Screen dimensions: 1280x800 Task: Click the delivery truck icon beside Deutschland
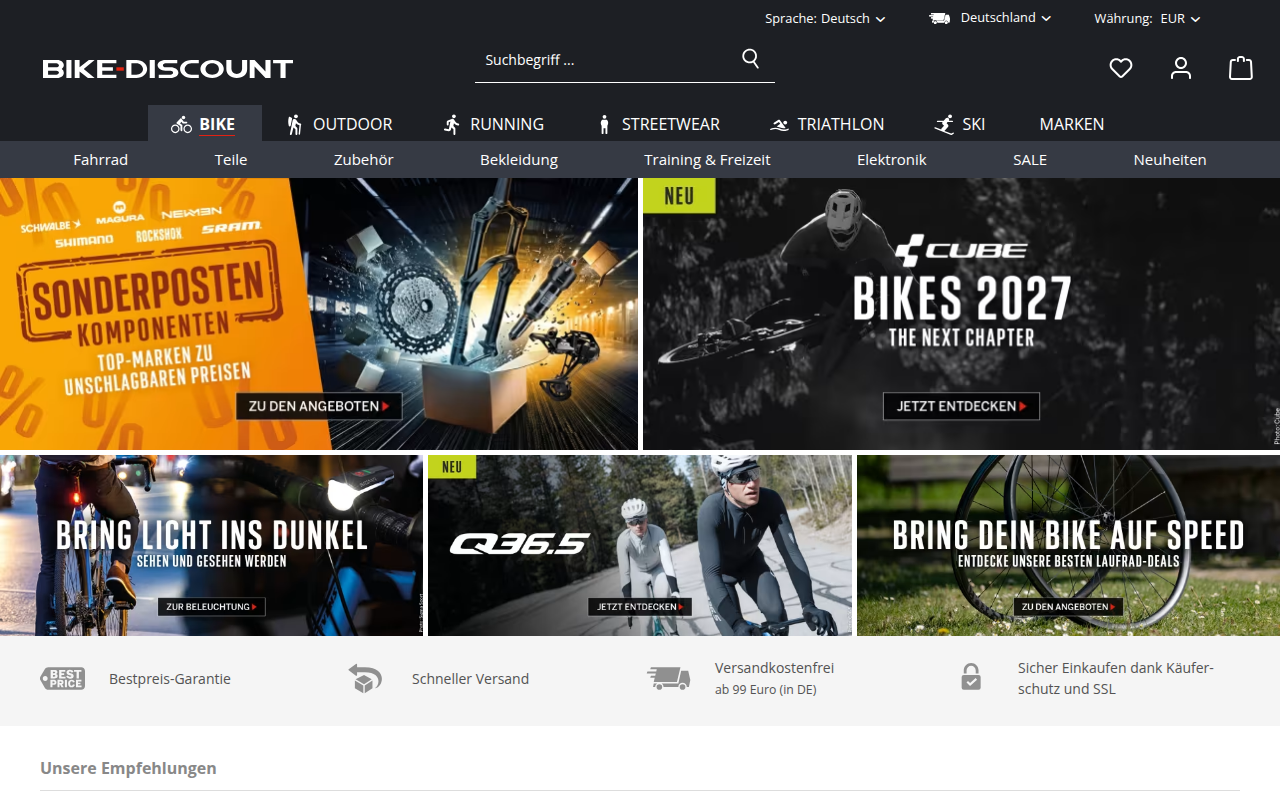[x=939, y=18]
